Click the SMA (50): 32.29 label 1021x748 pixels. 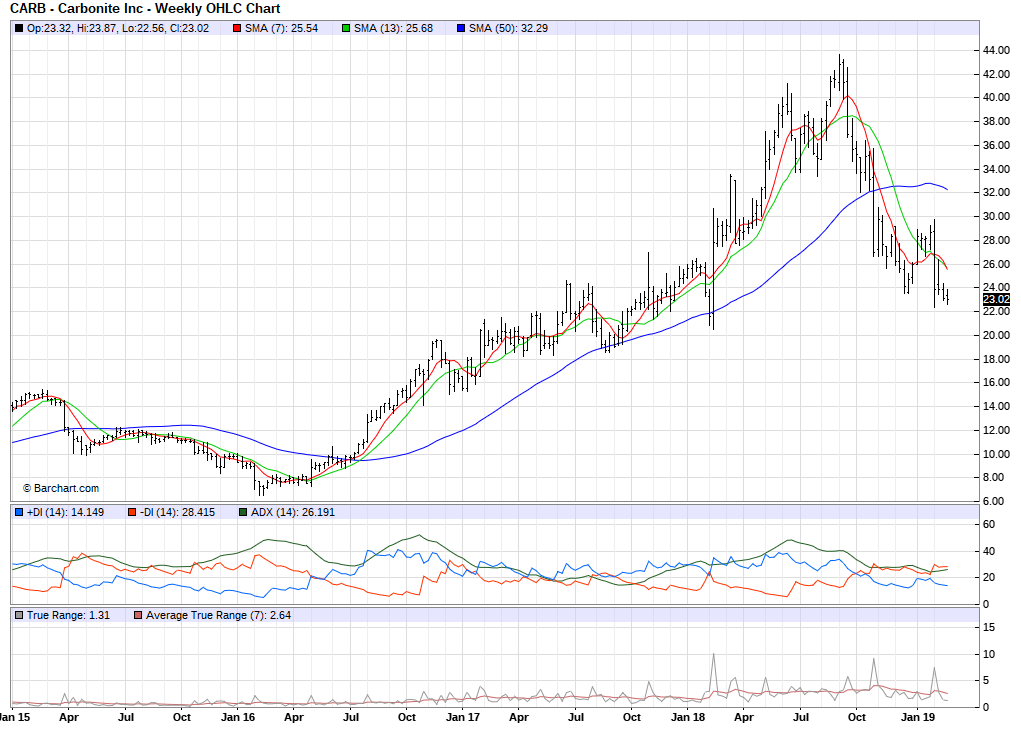tap(509, 29)
